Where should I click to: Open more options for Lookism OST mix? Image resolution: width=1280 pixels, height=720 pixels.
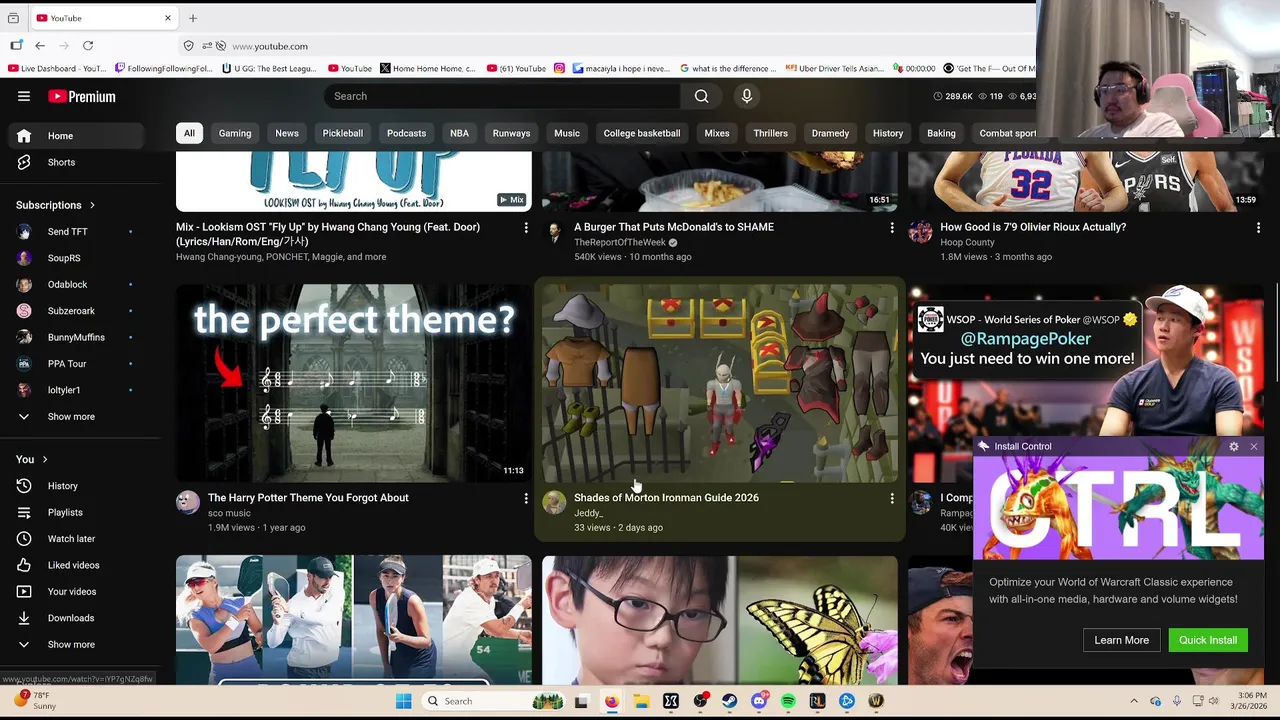pos(526,228)
